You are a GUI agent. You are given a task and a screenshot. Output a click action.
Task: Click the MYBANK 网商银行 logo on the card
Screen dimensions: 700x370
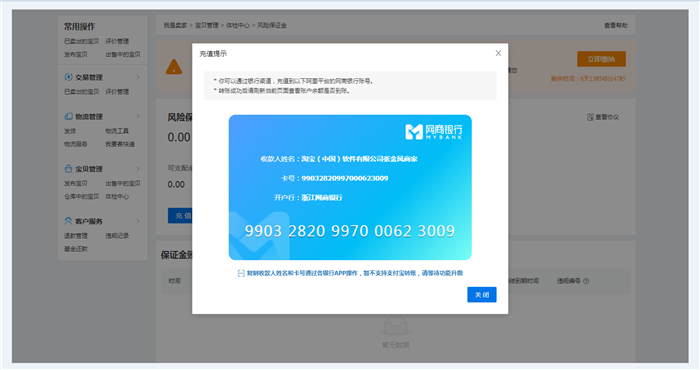coord(433,132)
